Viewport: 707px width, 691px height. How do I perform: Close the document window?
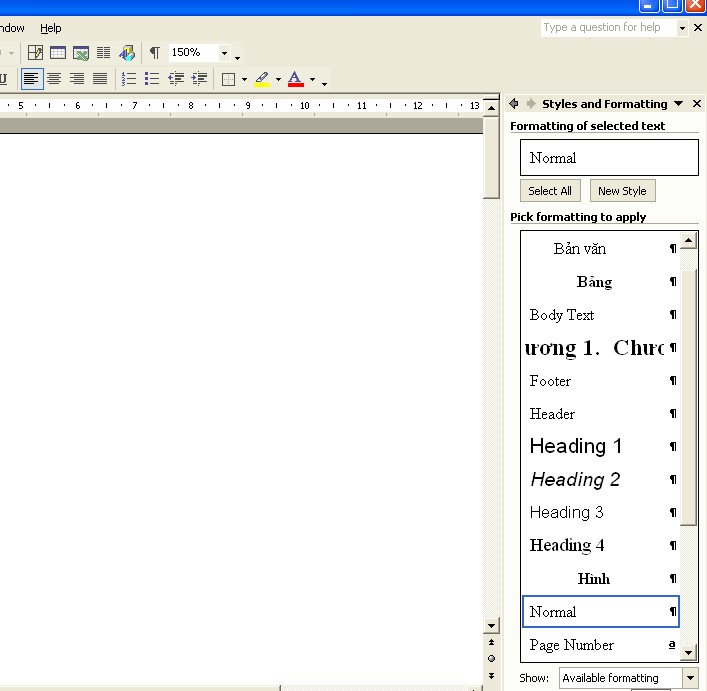[698, 27]
